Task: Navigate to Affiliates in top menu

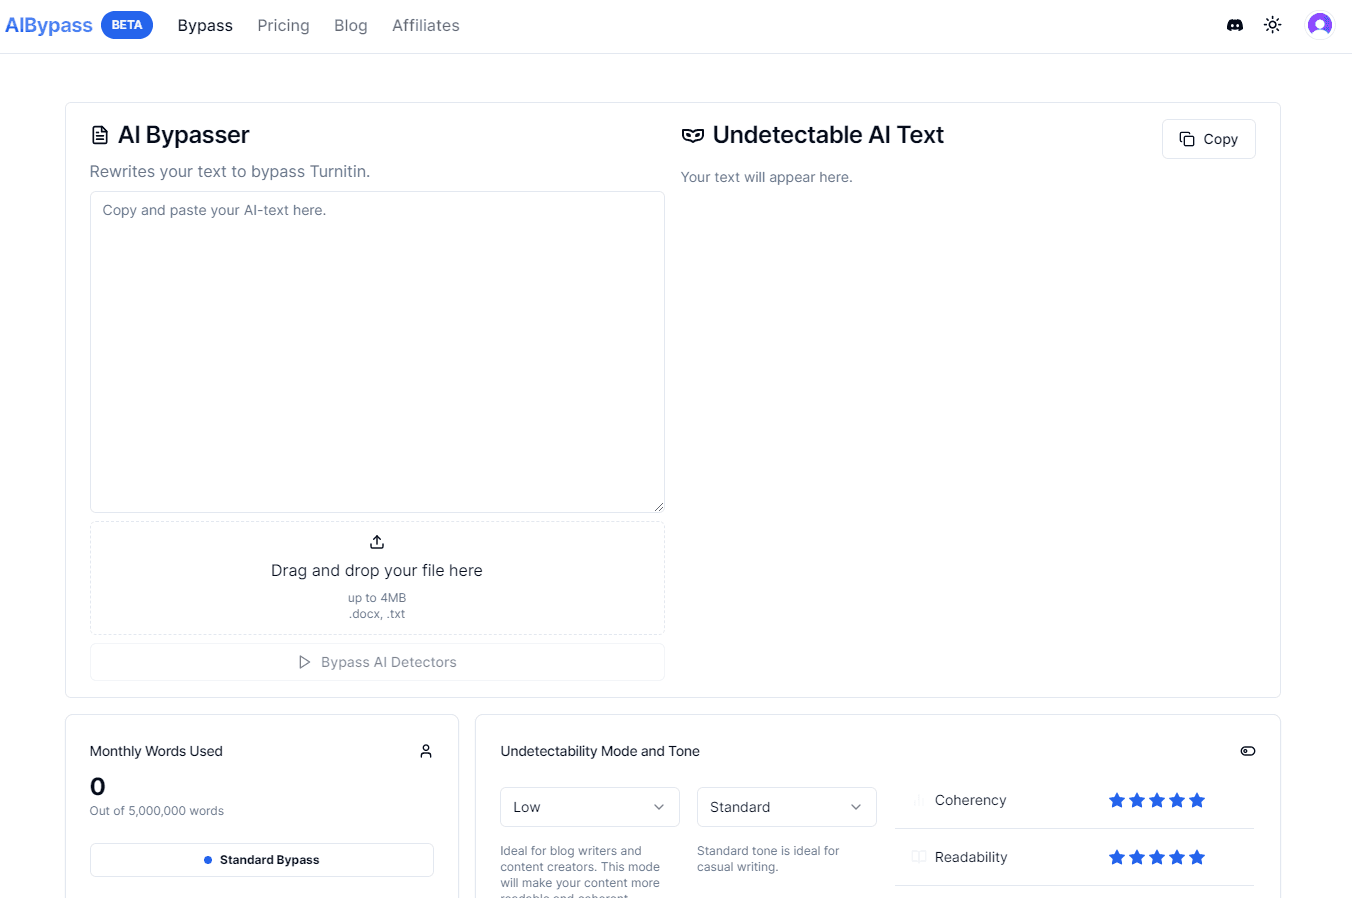Action: pos(425,25)
